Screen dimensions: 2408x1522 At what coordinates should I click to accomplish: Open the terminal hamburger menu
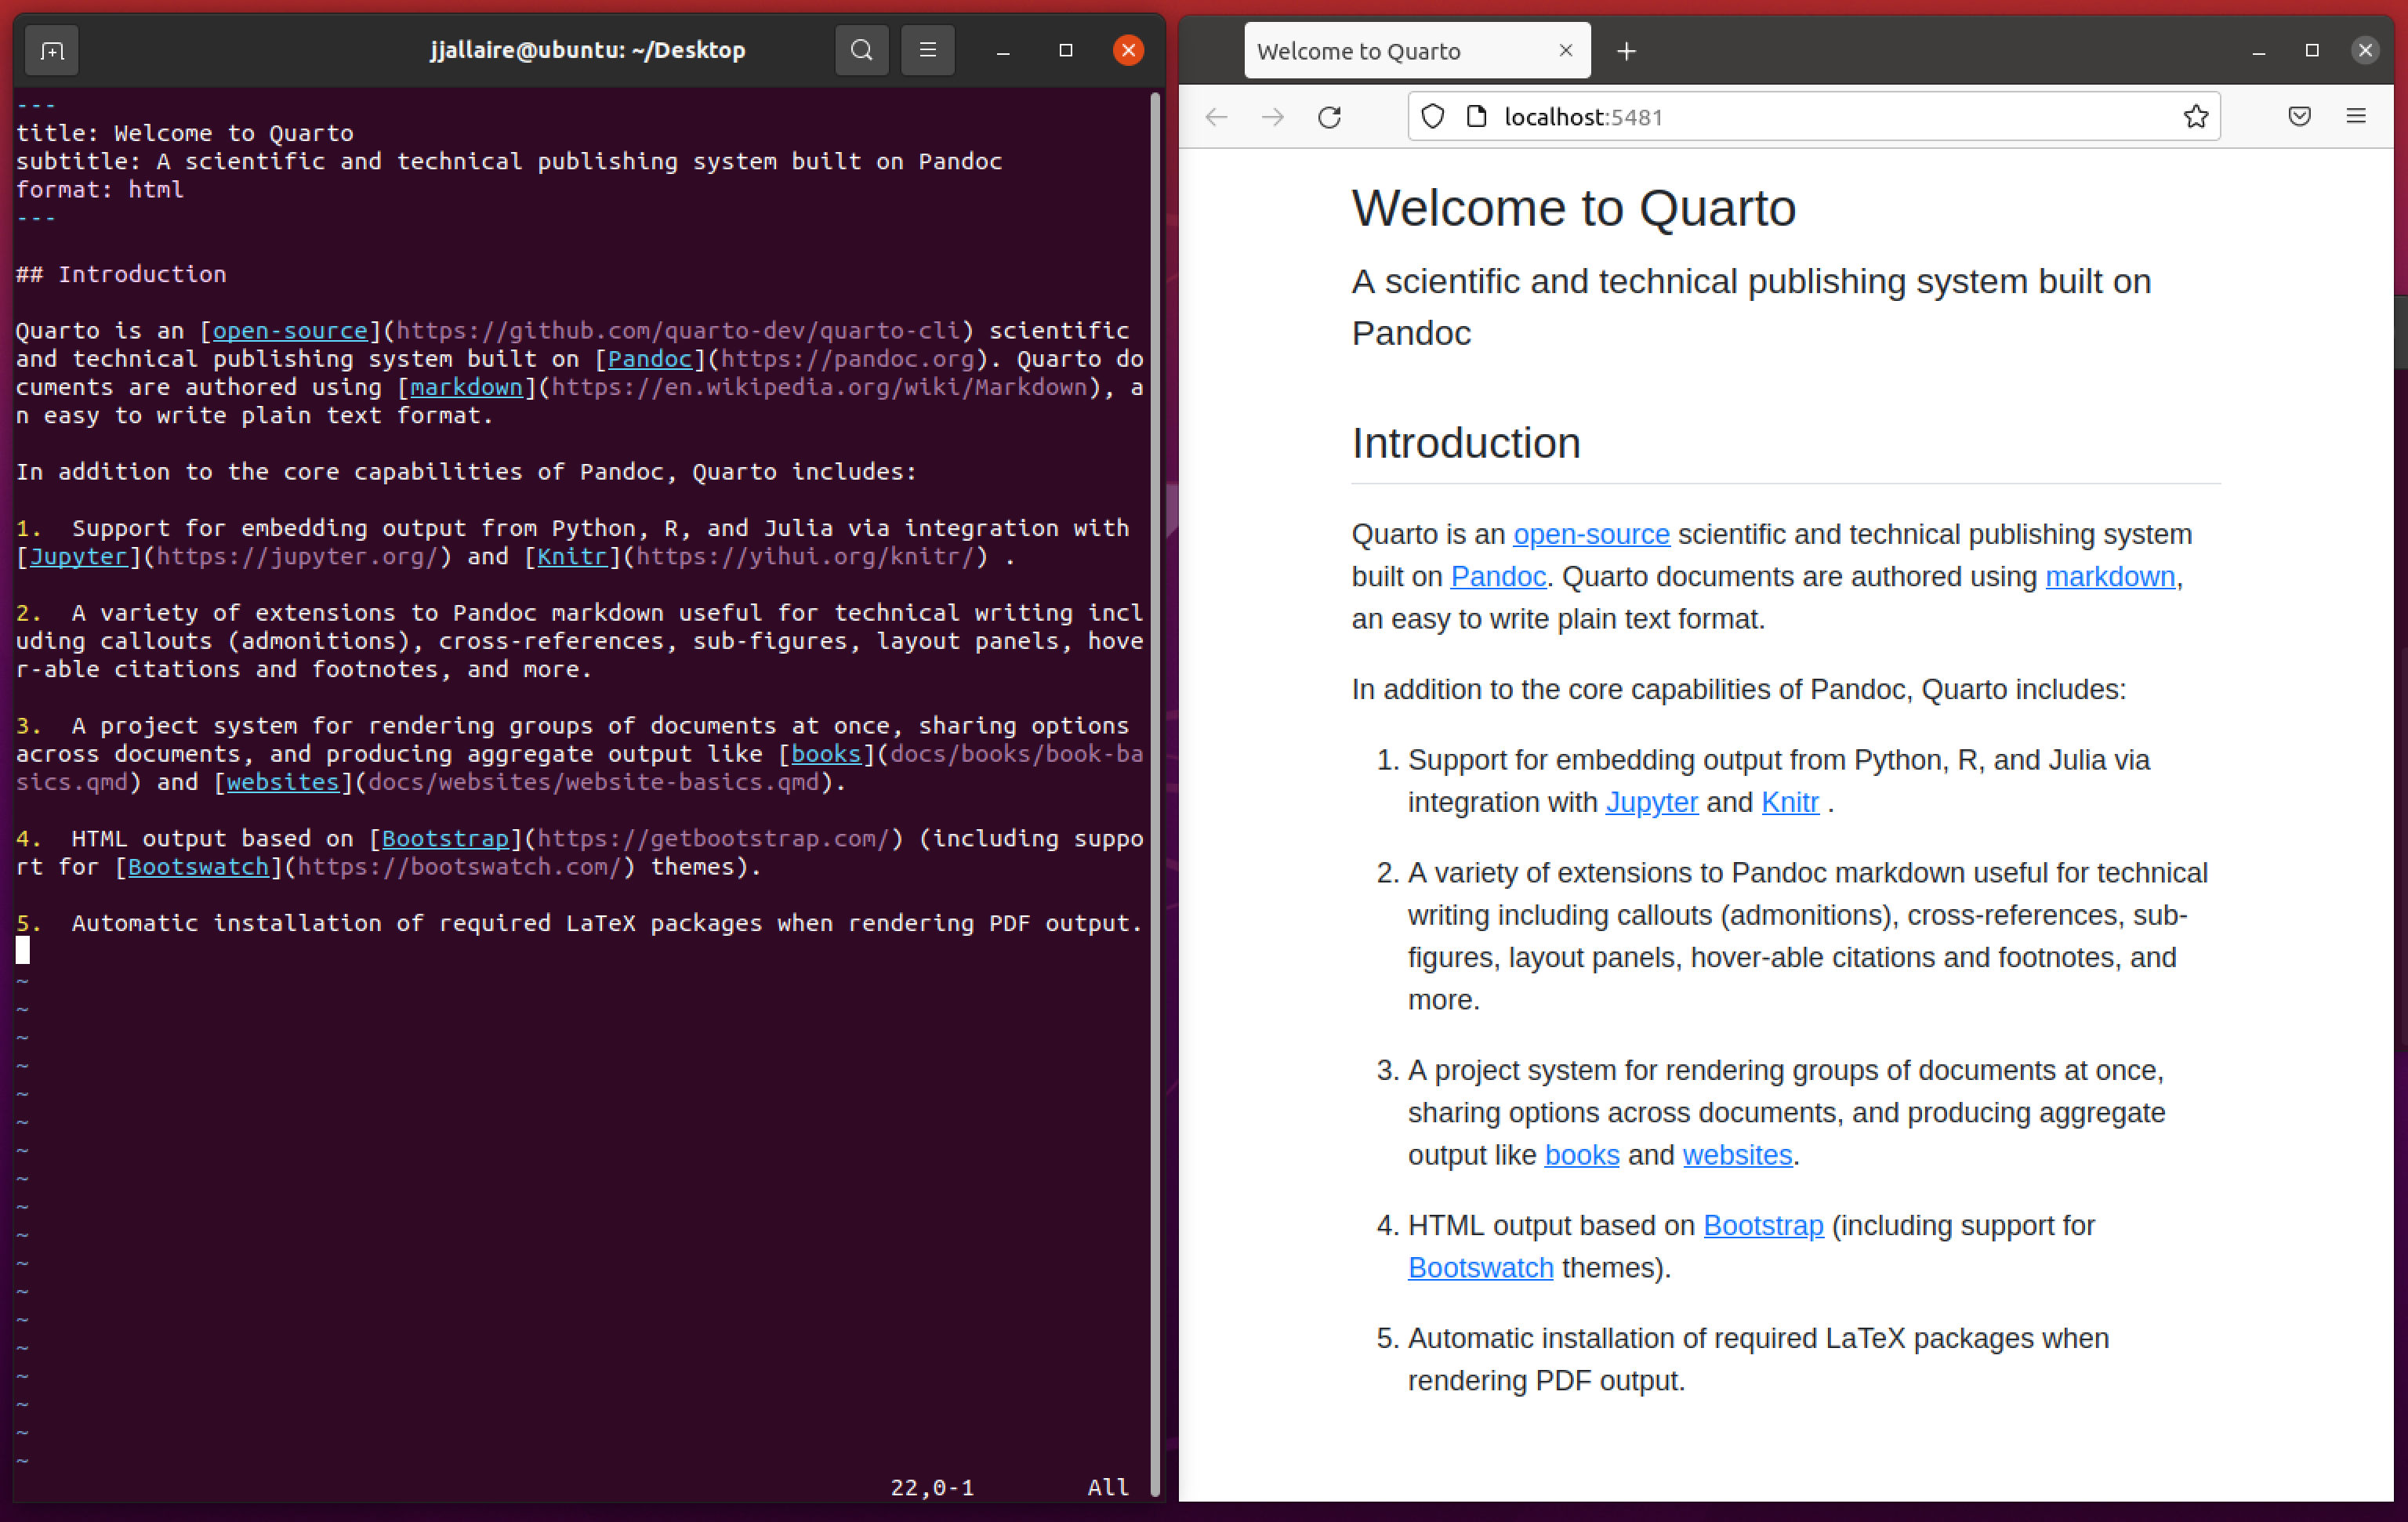tap(927, 50)
